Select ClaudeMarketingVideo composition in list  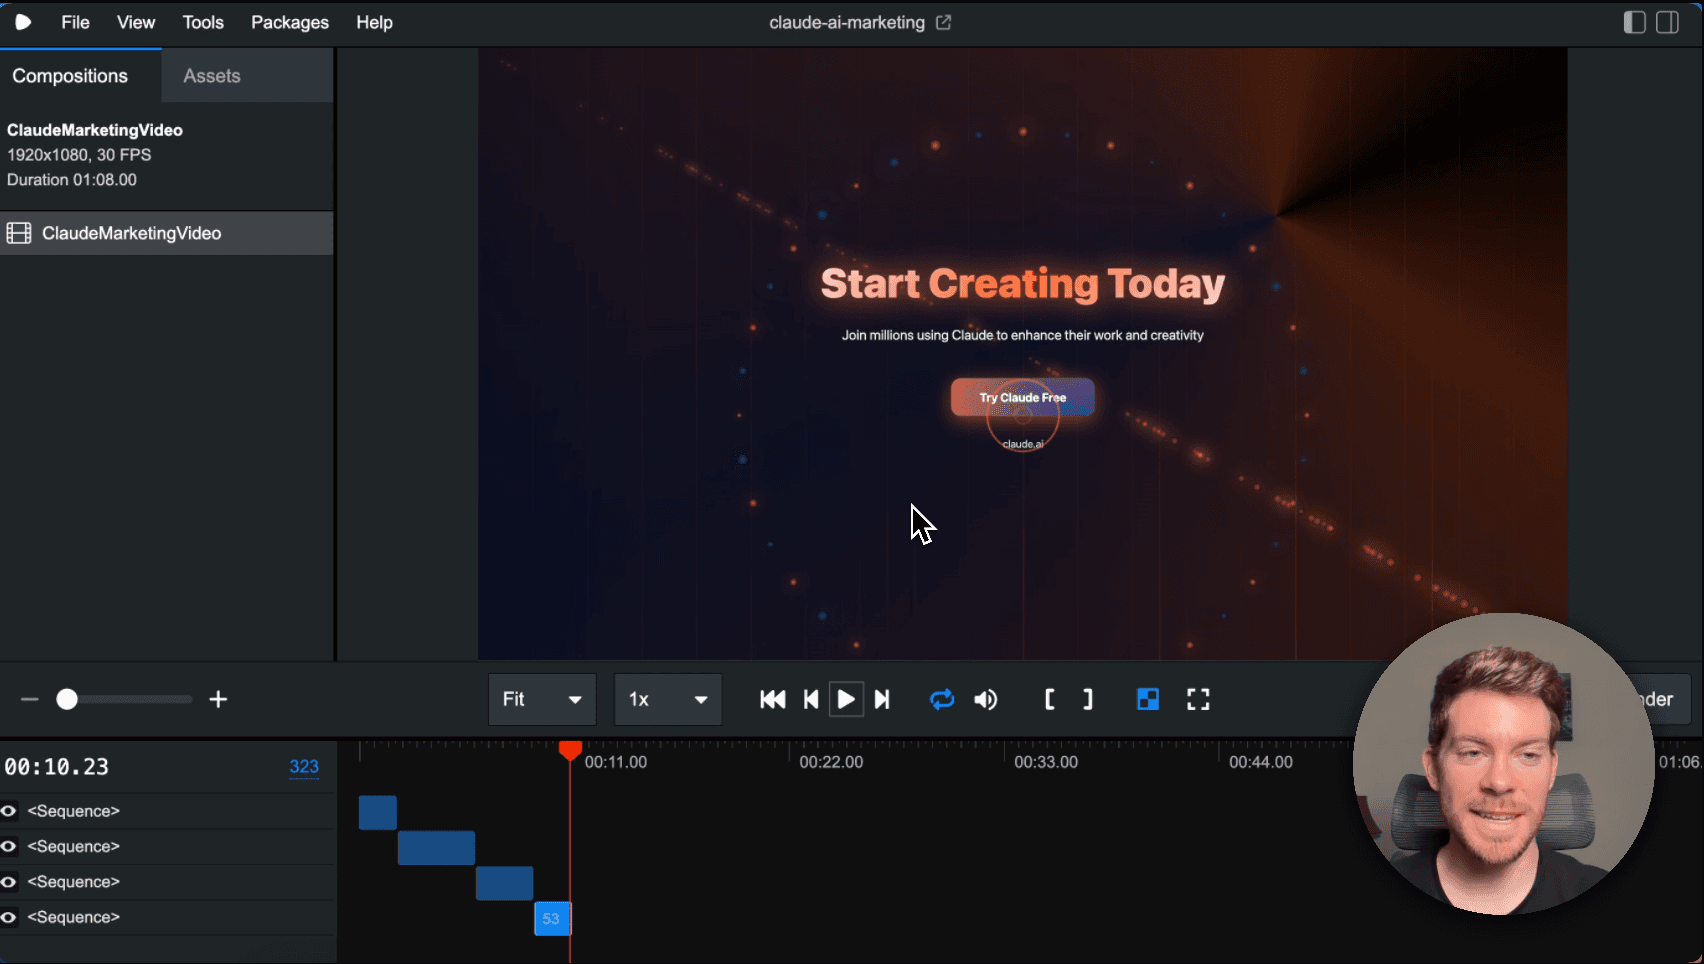166,233
